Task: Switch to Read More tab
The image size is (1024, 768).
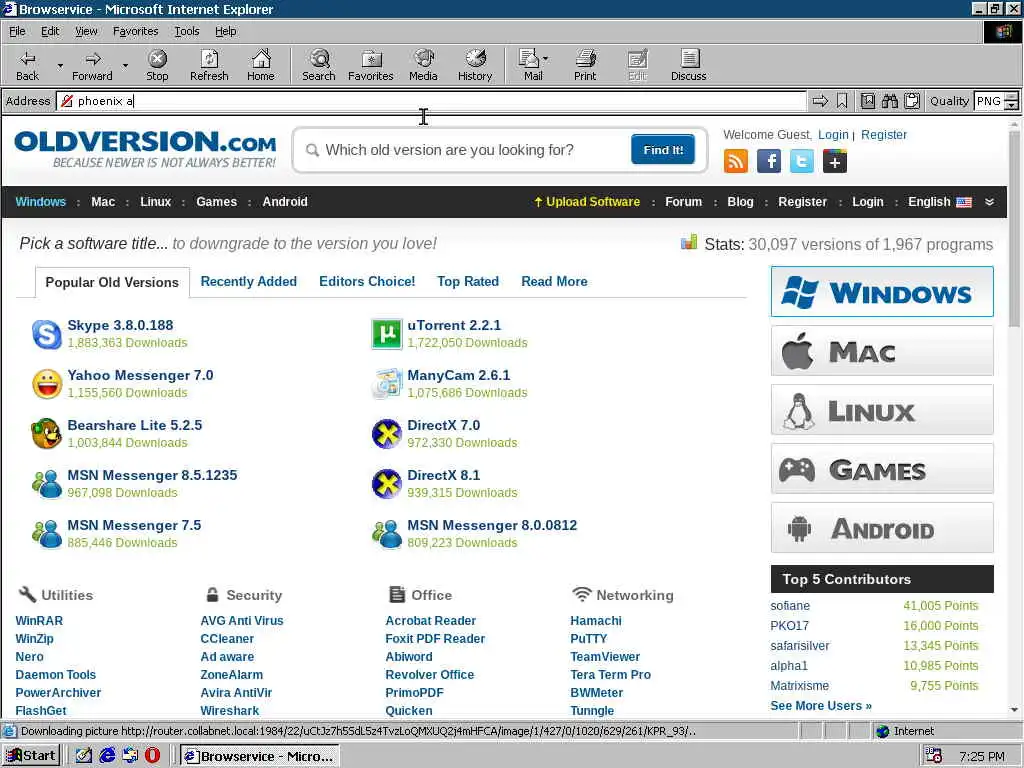Action: click(554, 281)
